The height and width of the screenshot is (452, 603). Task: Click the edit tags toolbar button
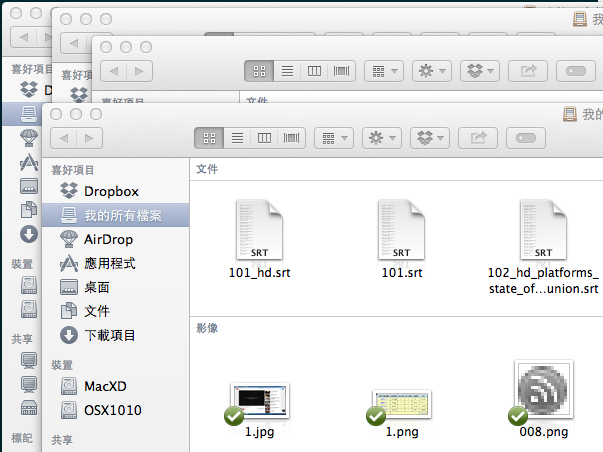click(x=527, y=137)
